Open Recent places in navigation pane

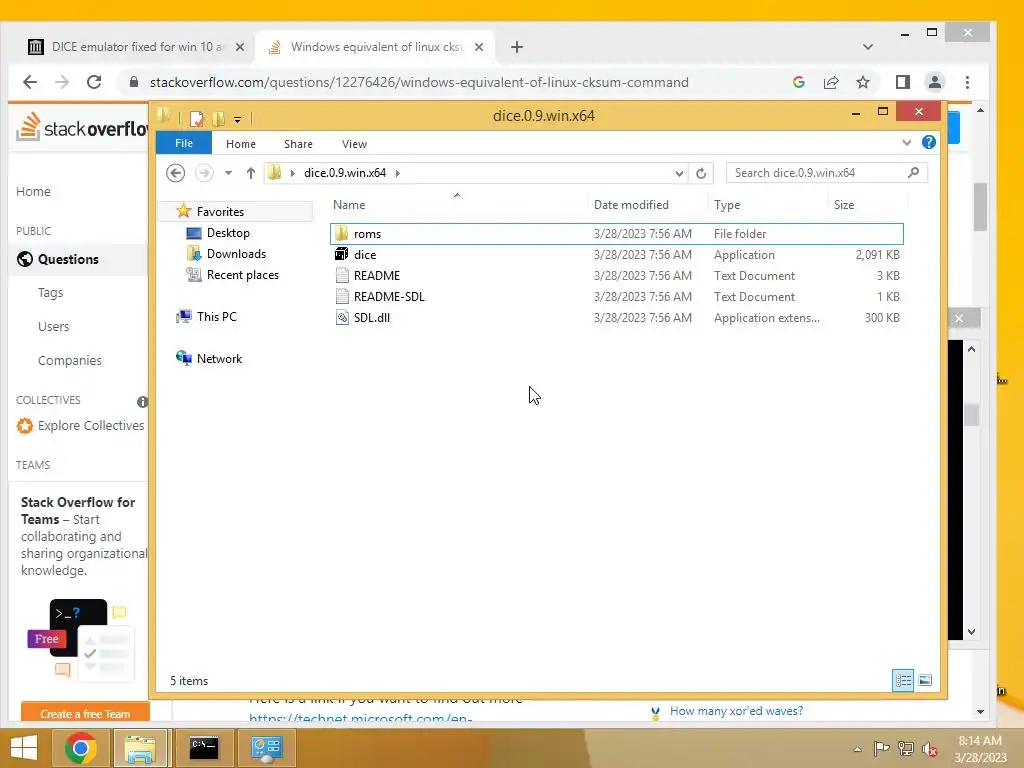pos(243,275)
